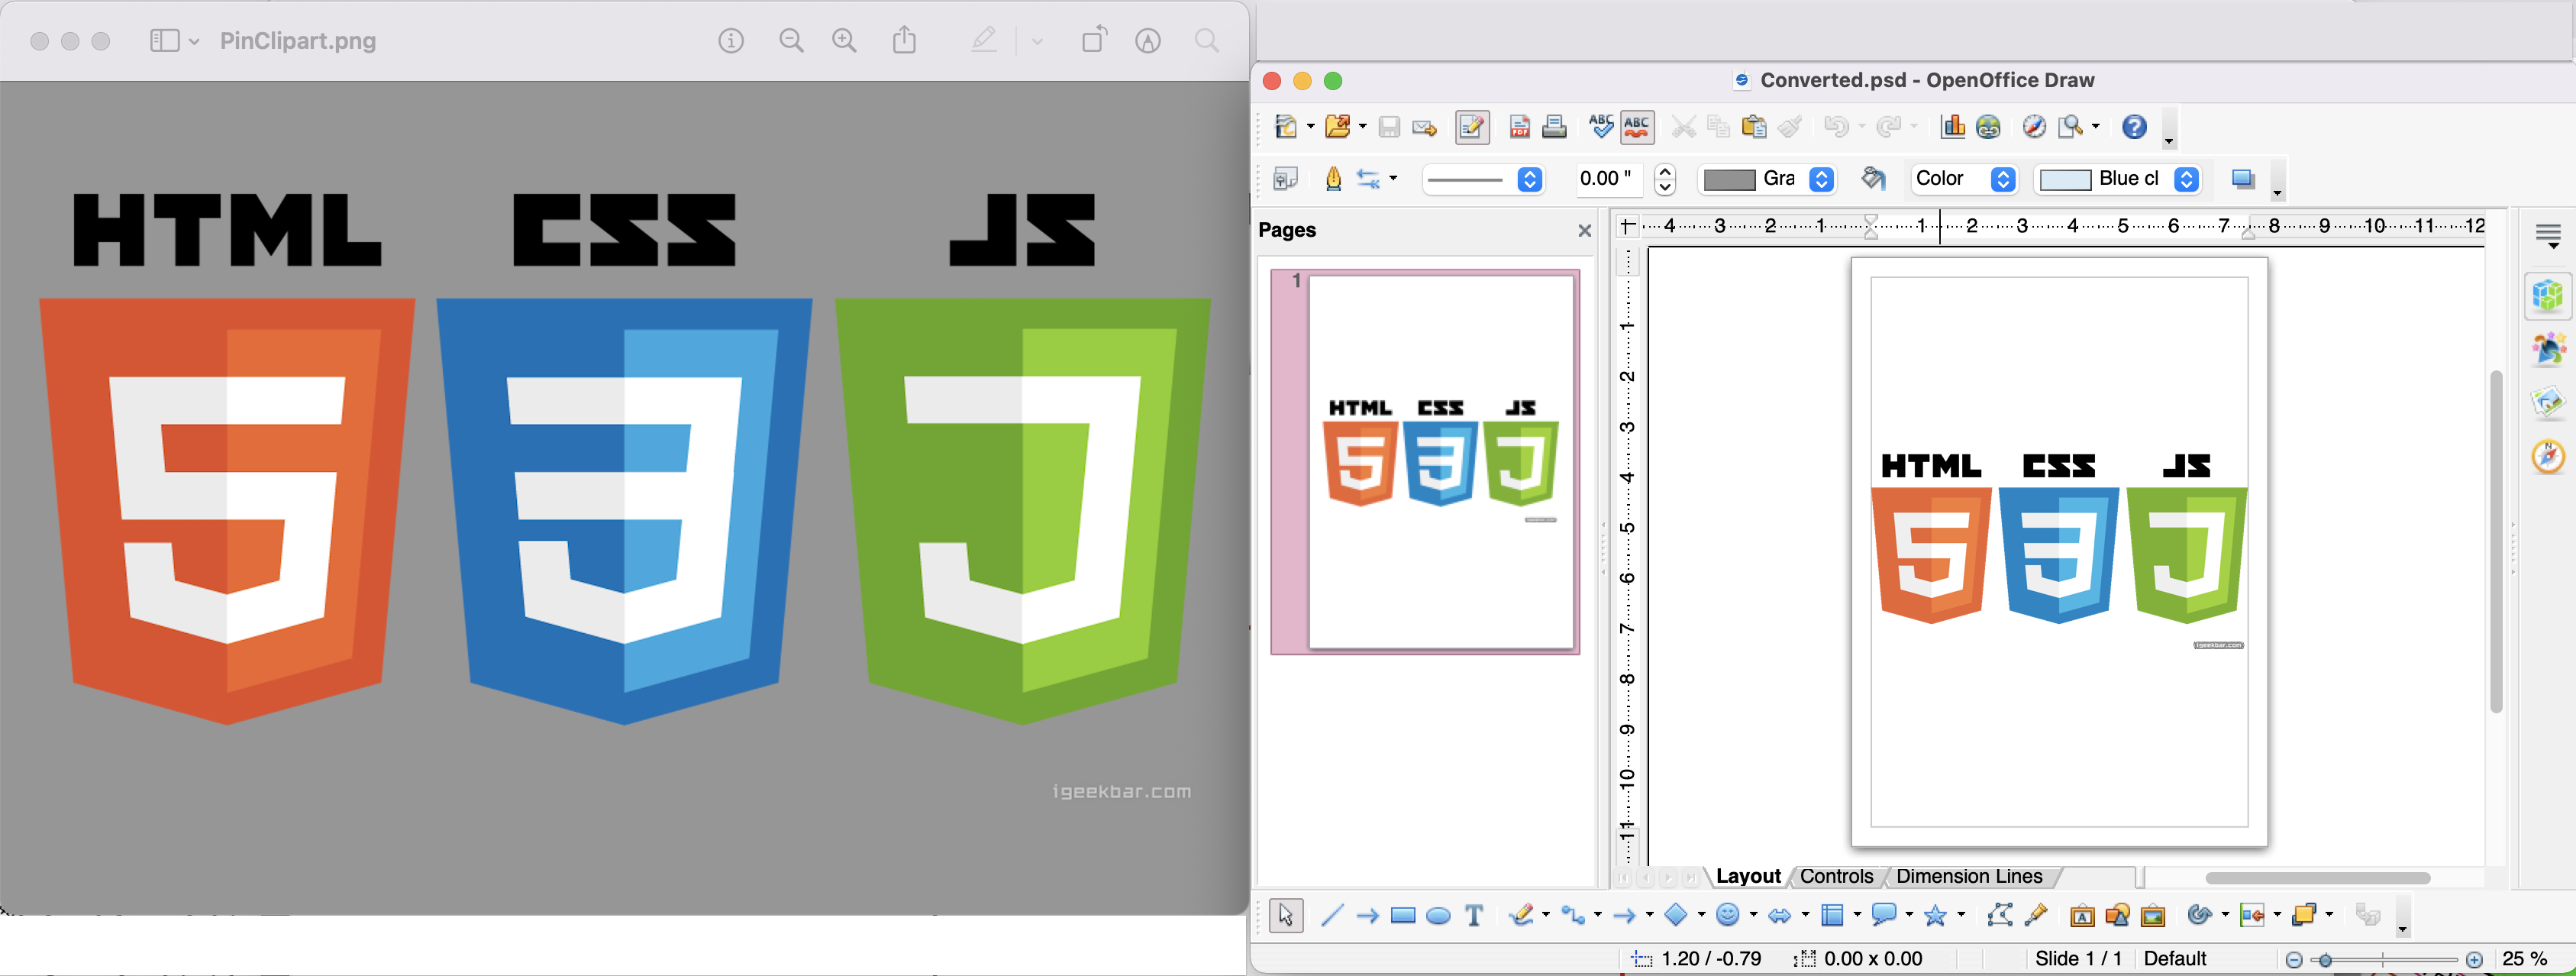This screenshot has height=976, width=2576.
Task: Switch to the Layout layer tab
Action: click(1748, 877)
